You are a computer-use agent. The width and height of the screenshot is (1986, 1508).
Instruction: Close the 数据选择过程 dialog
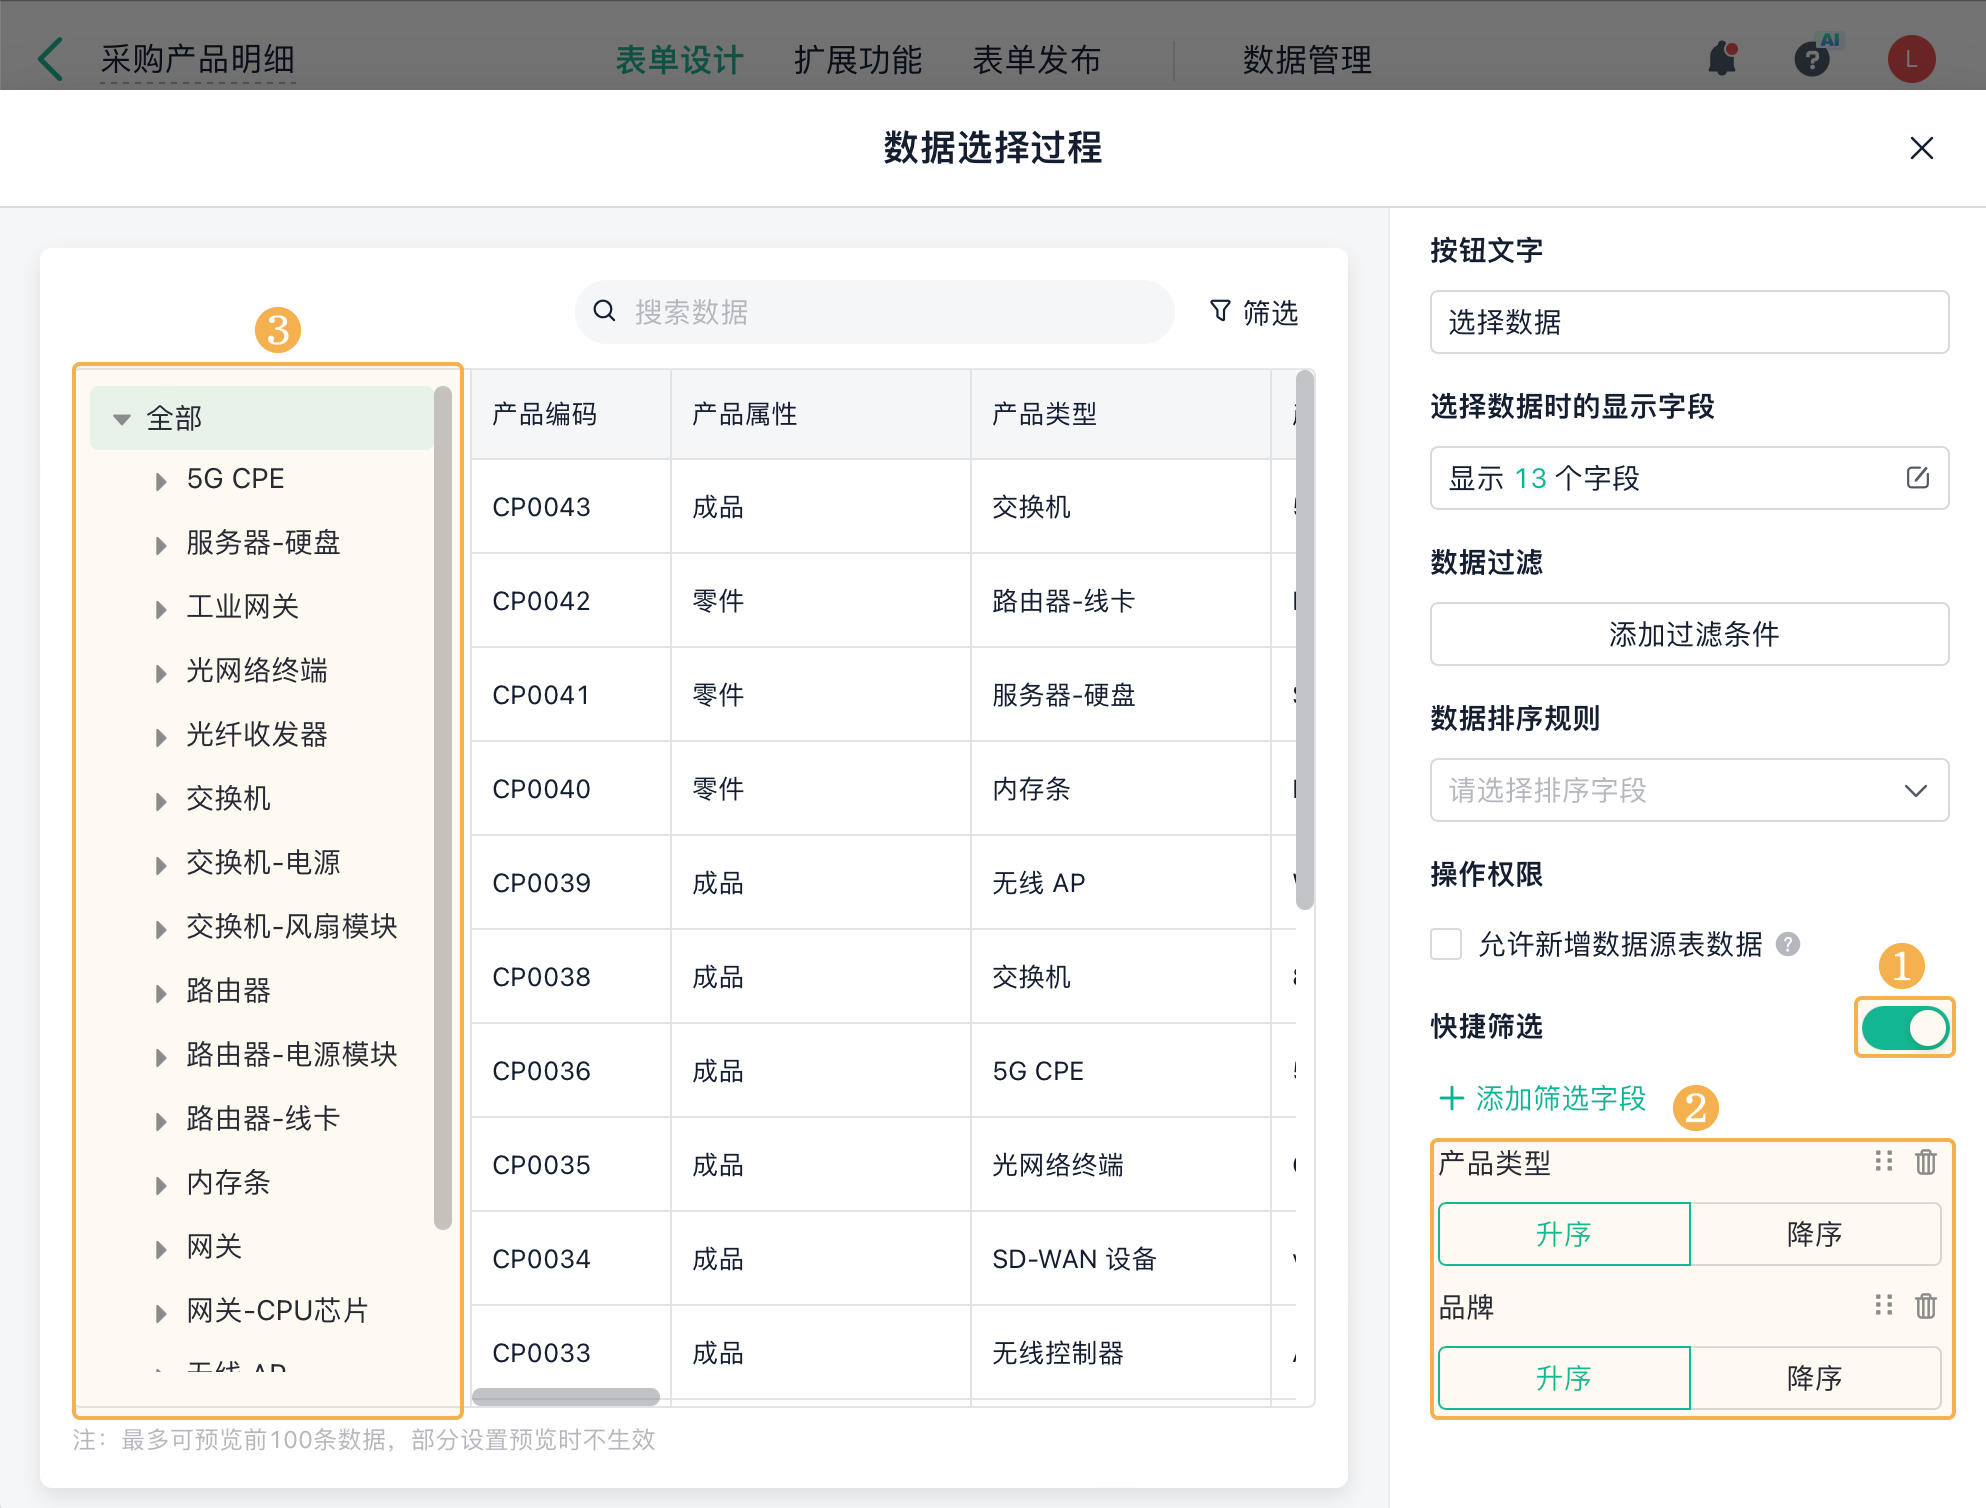coord(1921,148)
